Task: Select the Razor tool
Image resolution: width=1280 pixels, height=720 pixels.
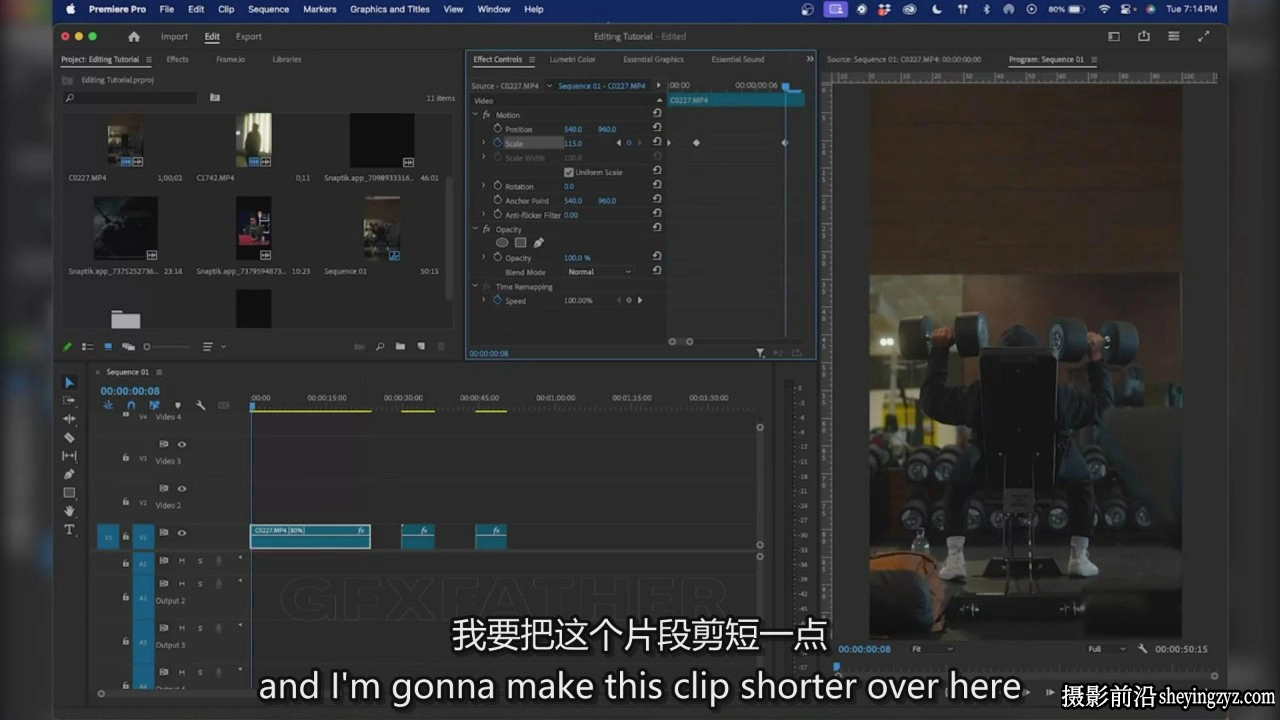Action: 69,437
